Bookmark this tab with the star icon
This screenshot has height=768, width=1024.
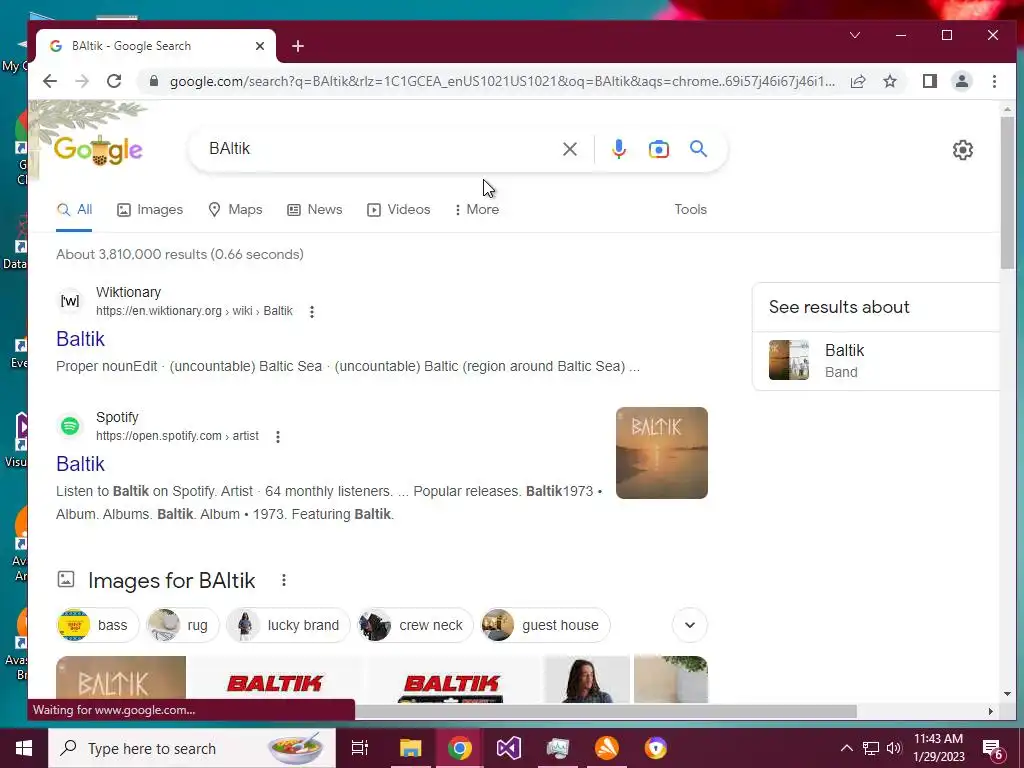click(x=889, y=81)
